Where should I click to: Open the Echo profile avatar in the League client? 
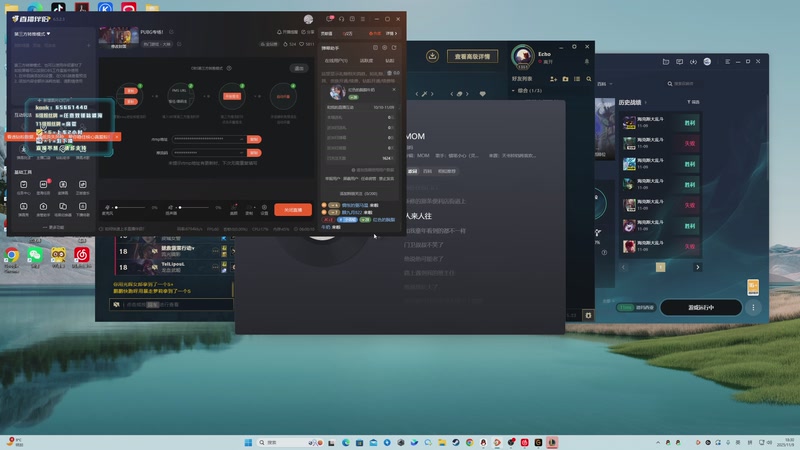(522, 56)
